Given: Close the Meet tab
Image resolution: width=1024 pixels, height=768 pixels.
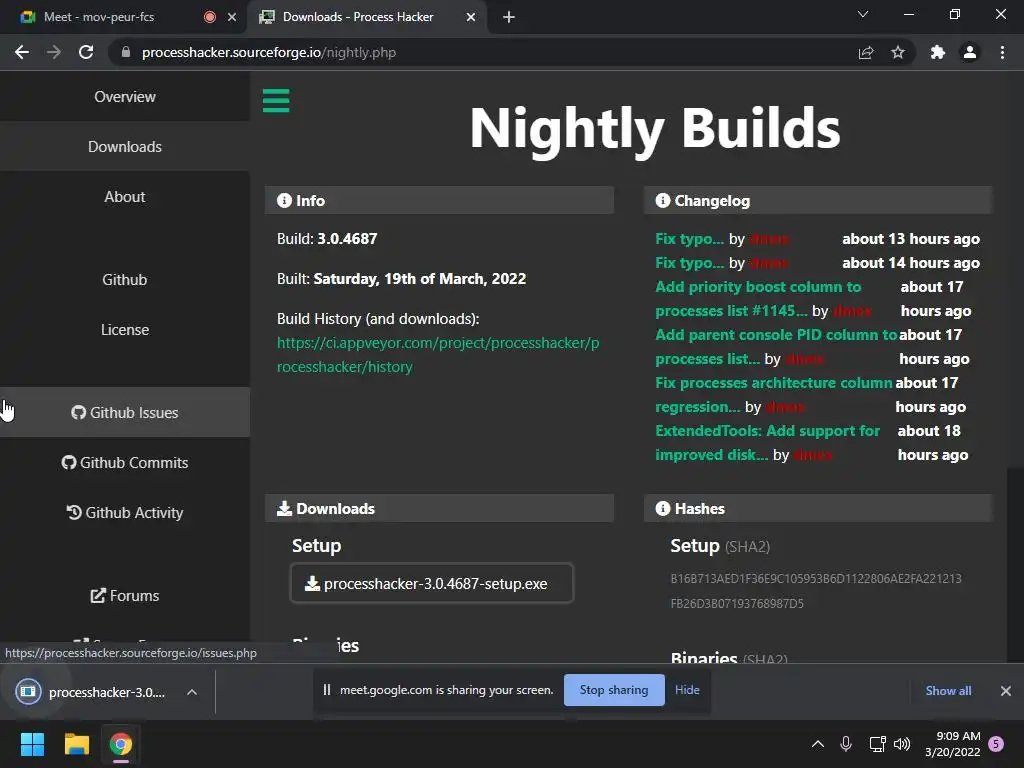Looking at the screenshot, I should click(232, 17).
